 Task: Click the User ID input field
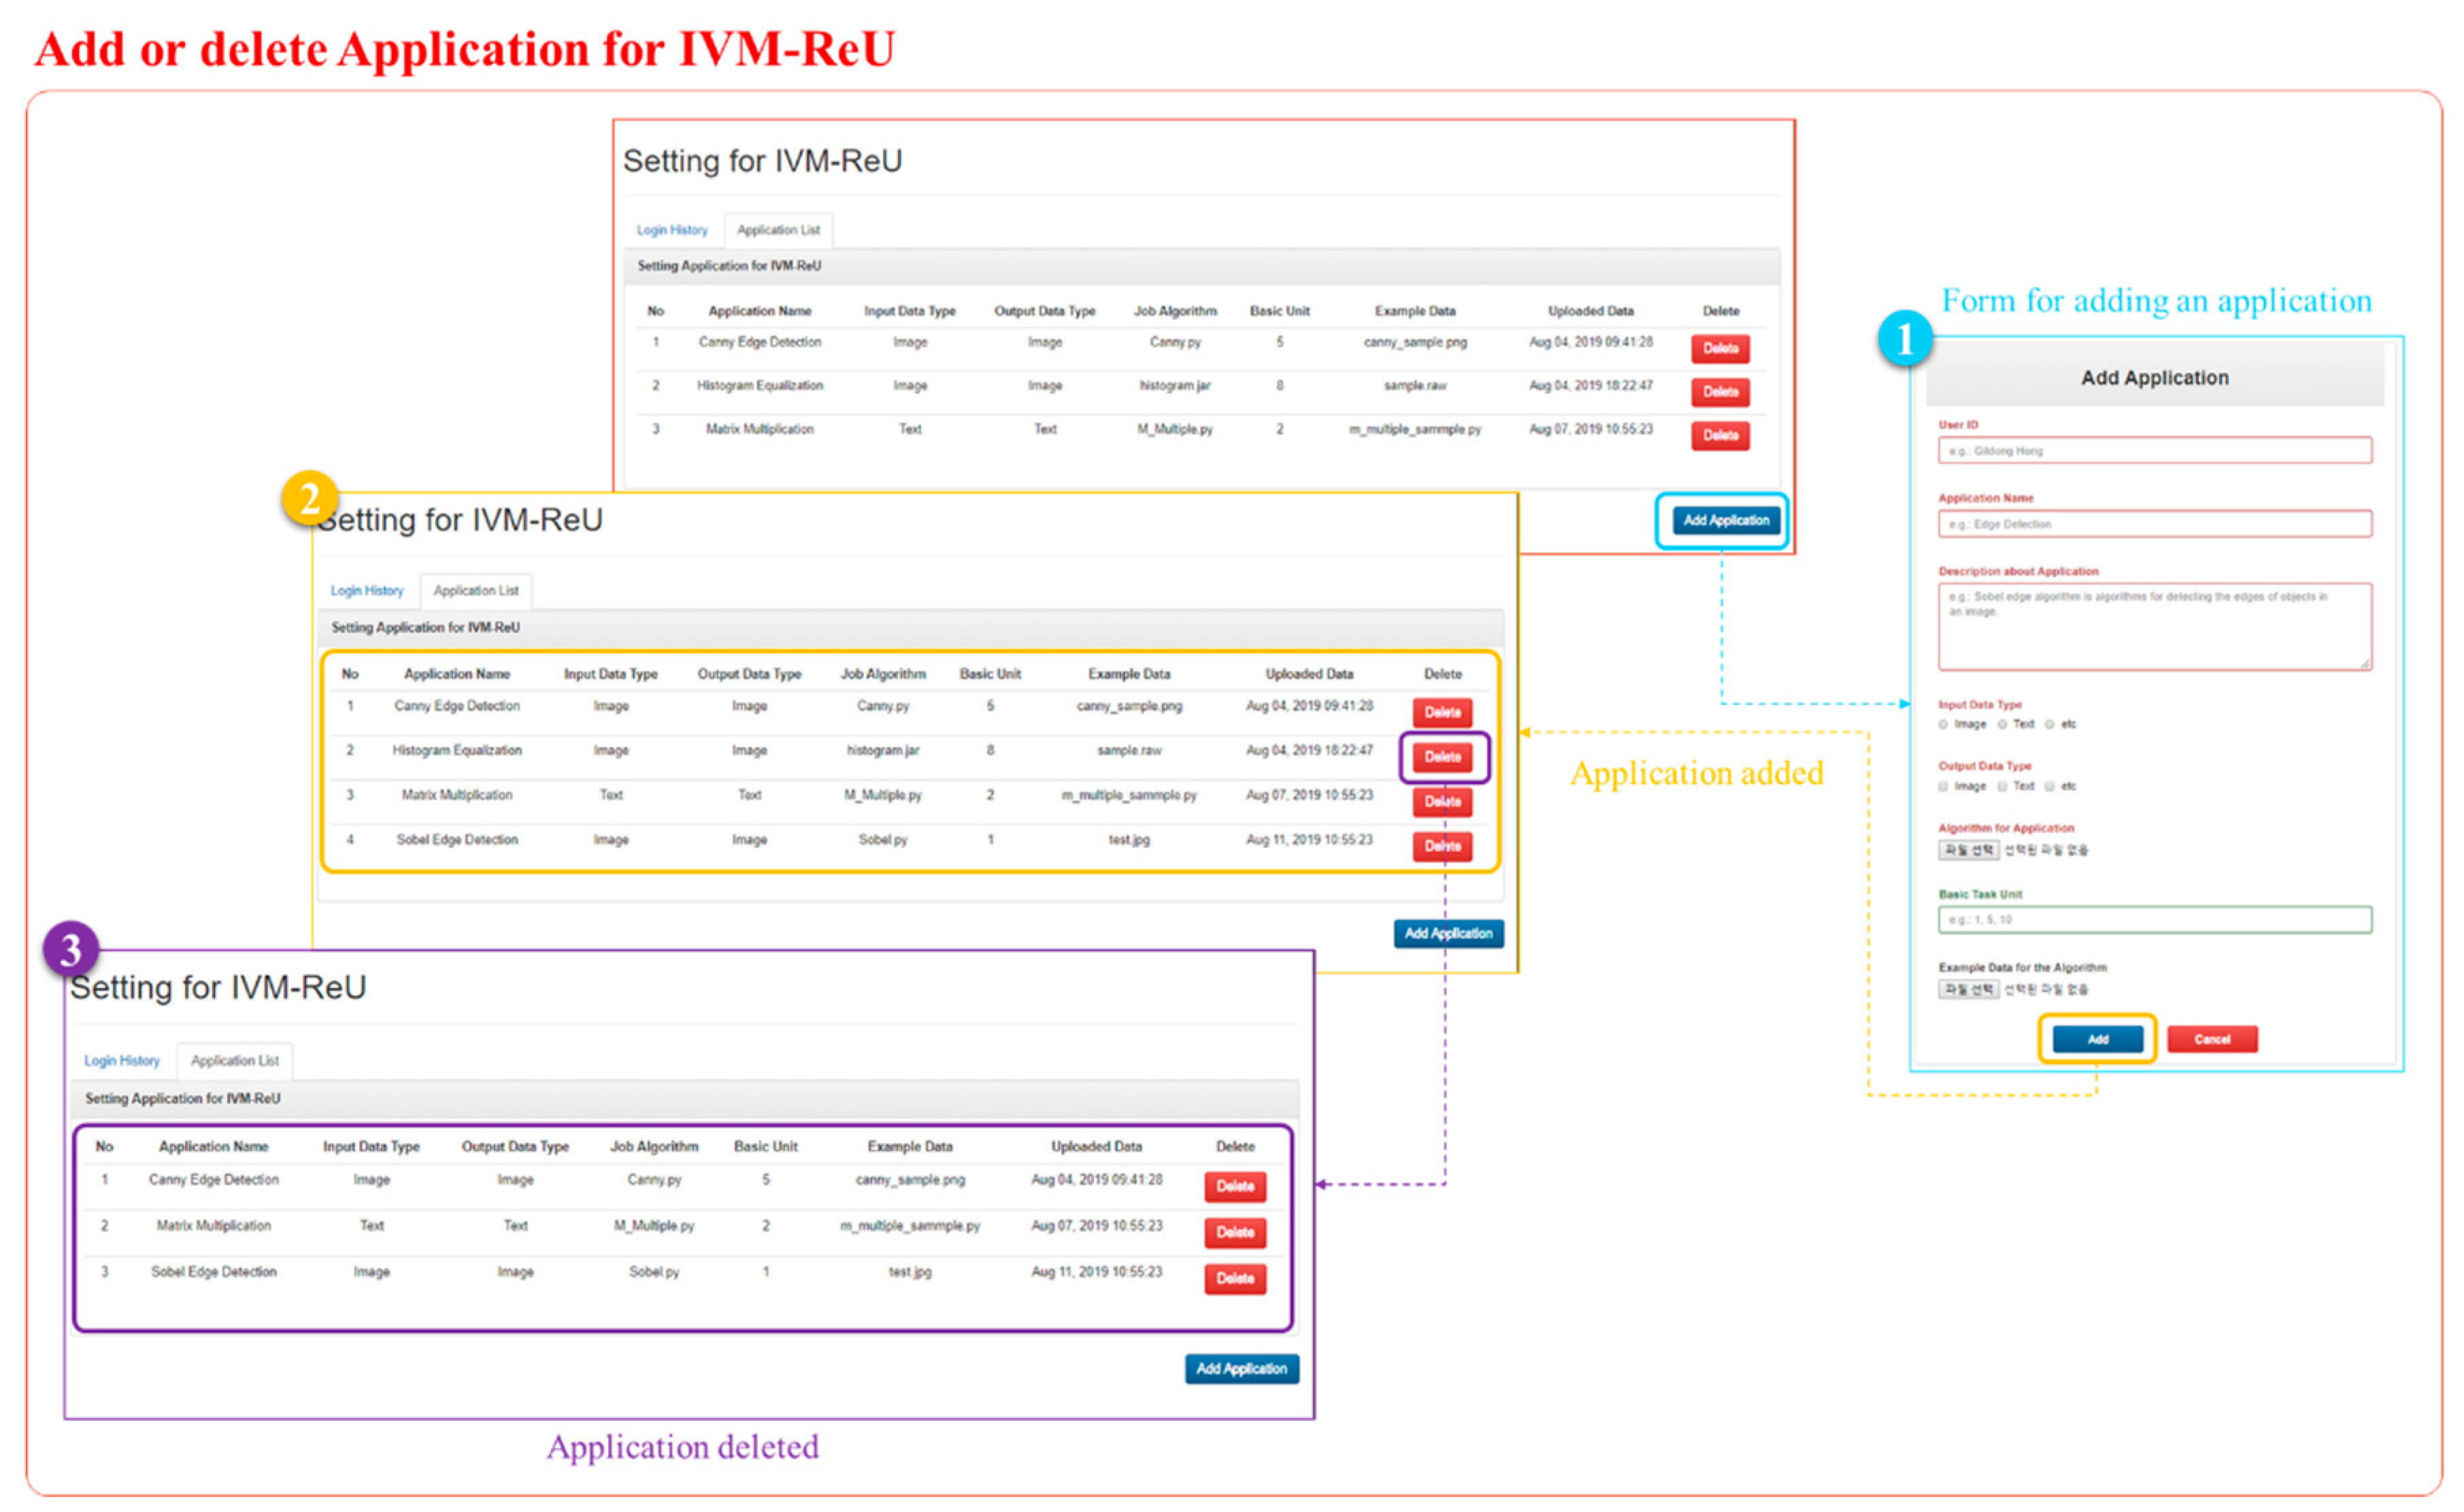click(2154, 451)
